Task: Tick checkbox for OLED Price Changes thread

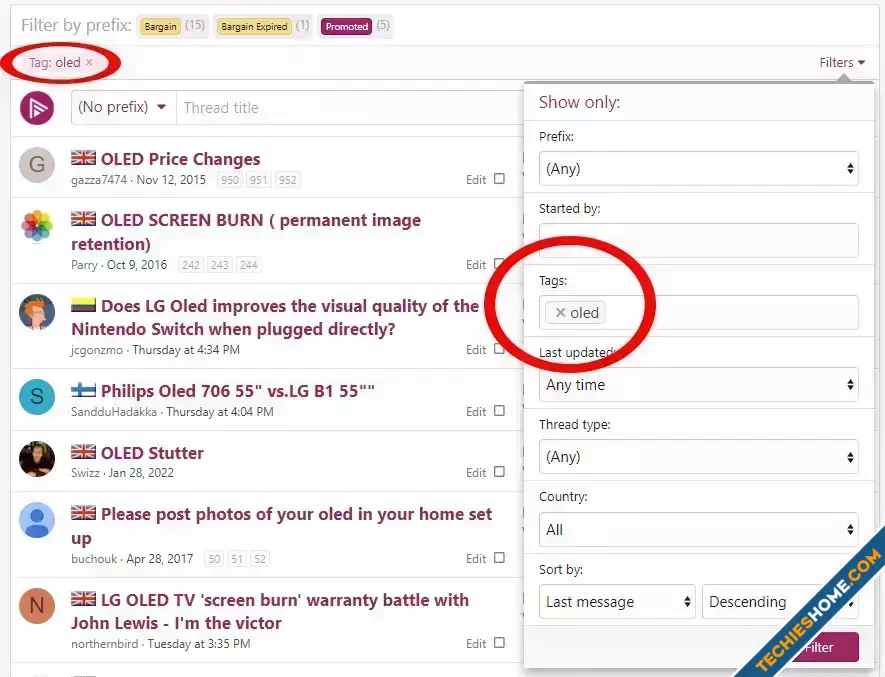Action: 500,178
